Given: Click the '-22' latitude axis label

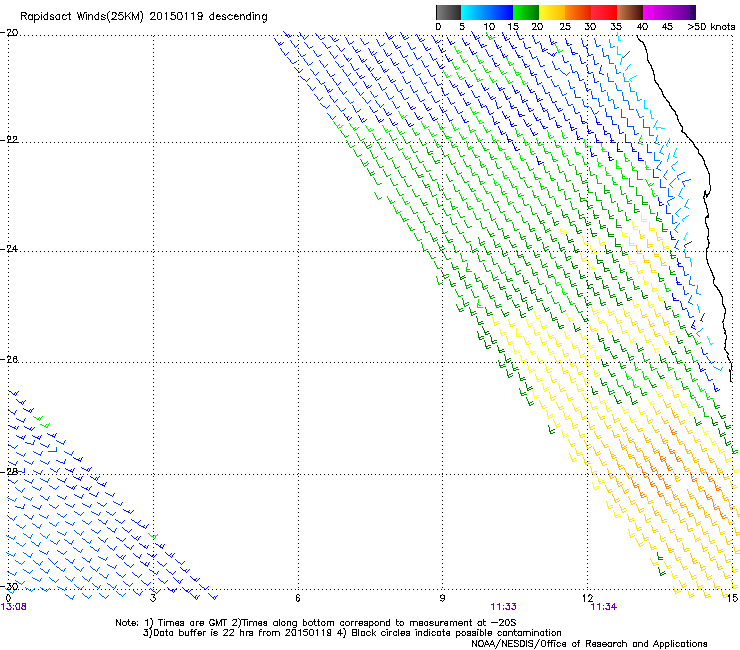Looking at the screenshot, I should [x=9, y=139].
